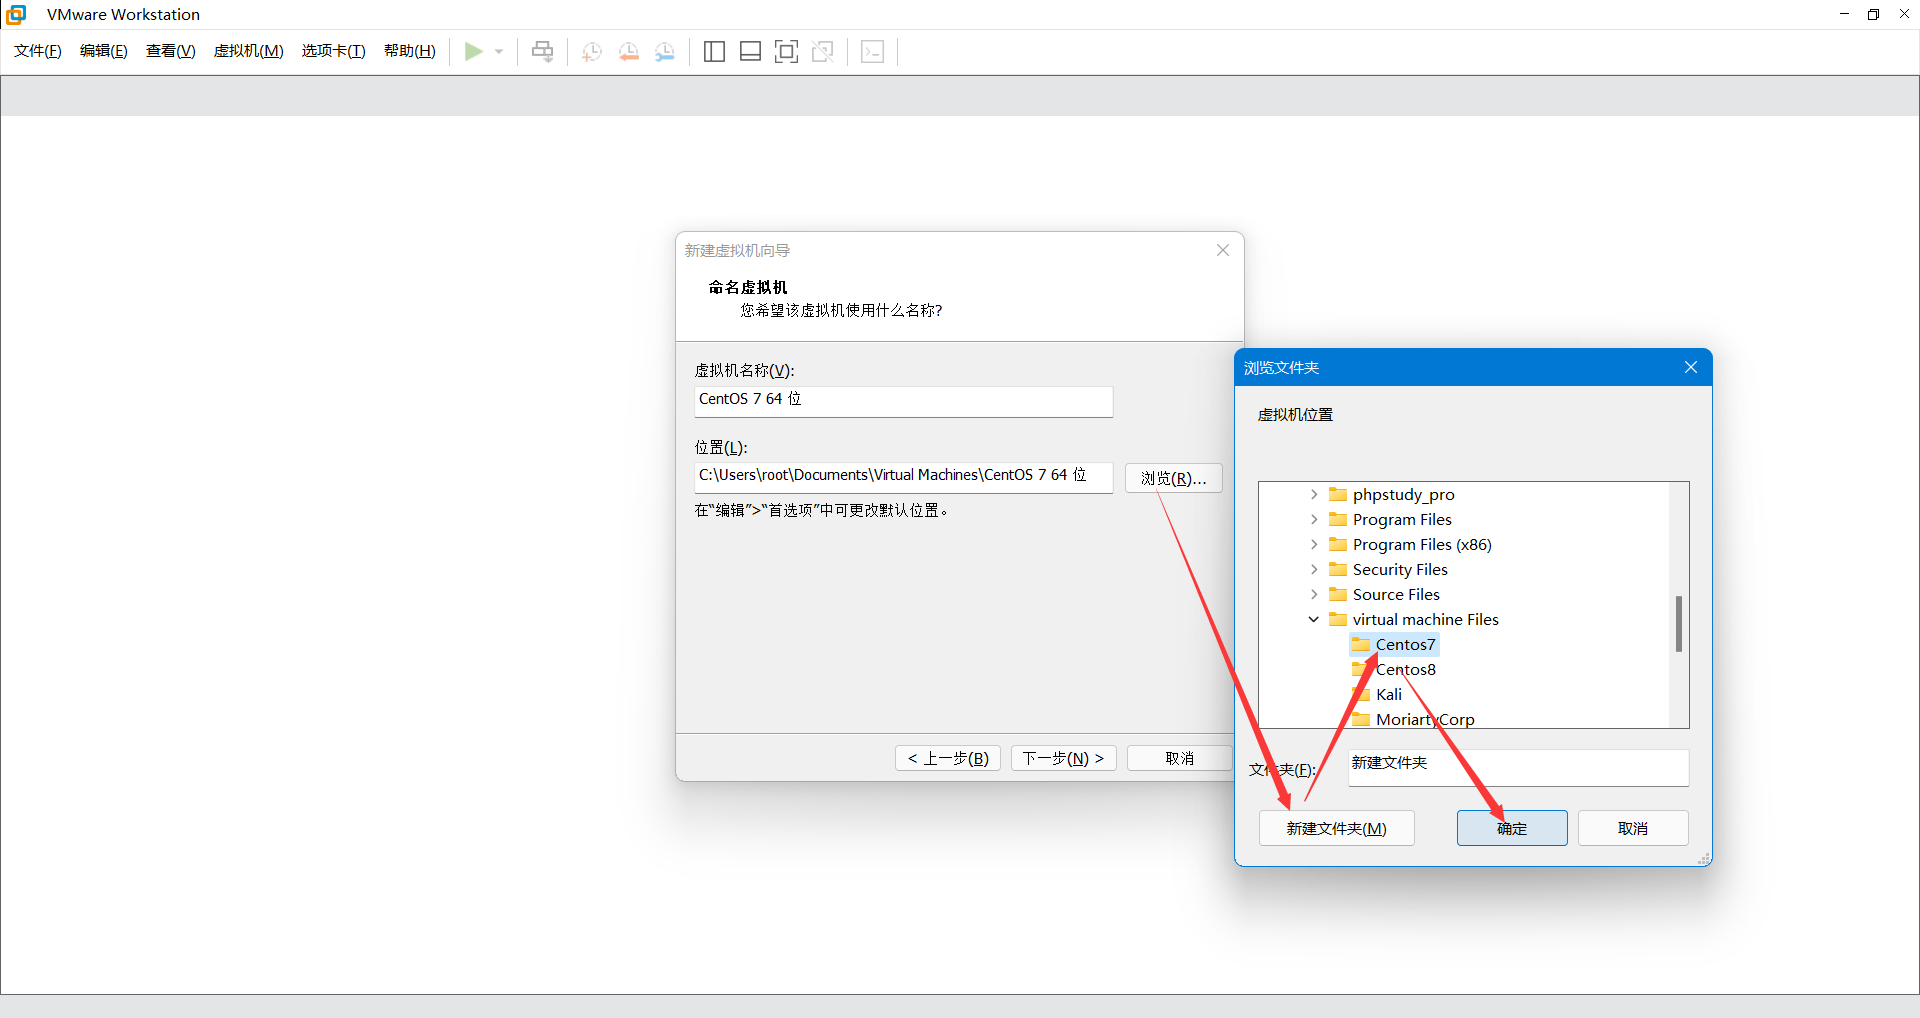Select the Program Files folder row

(x=1390, y=519)
